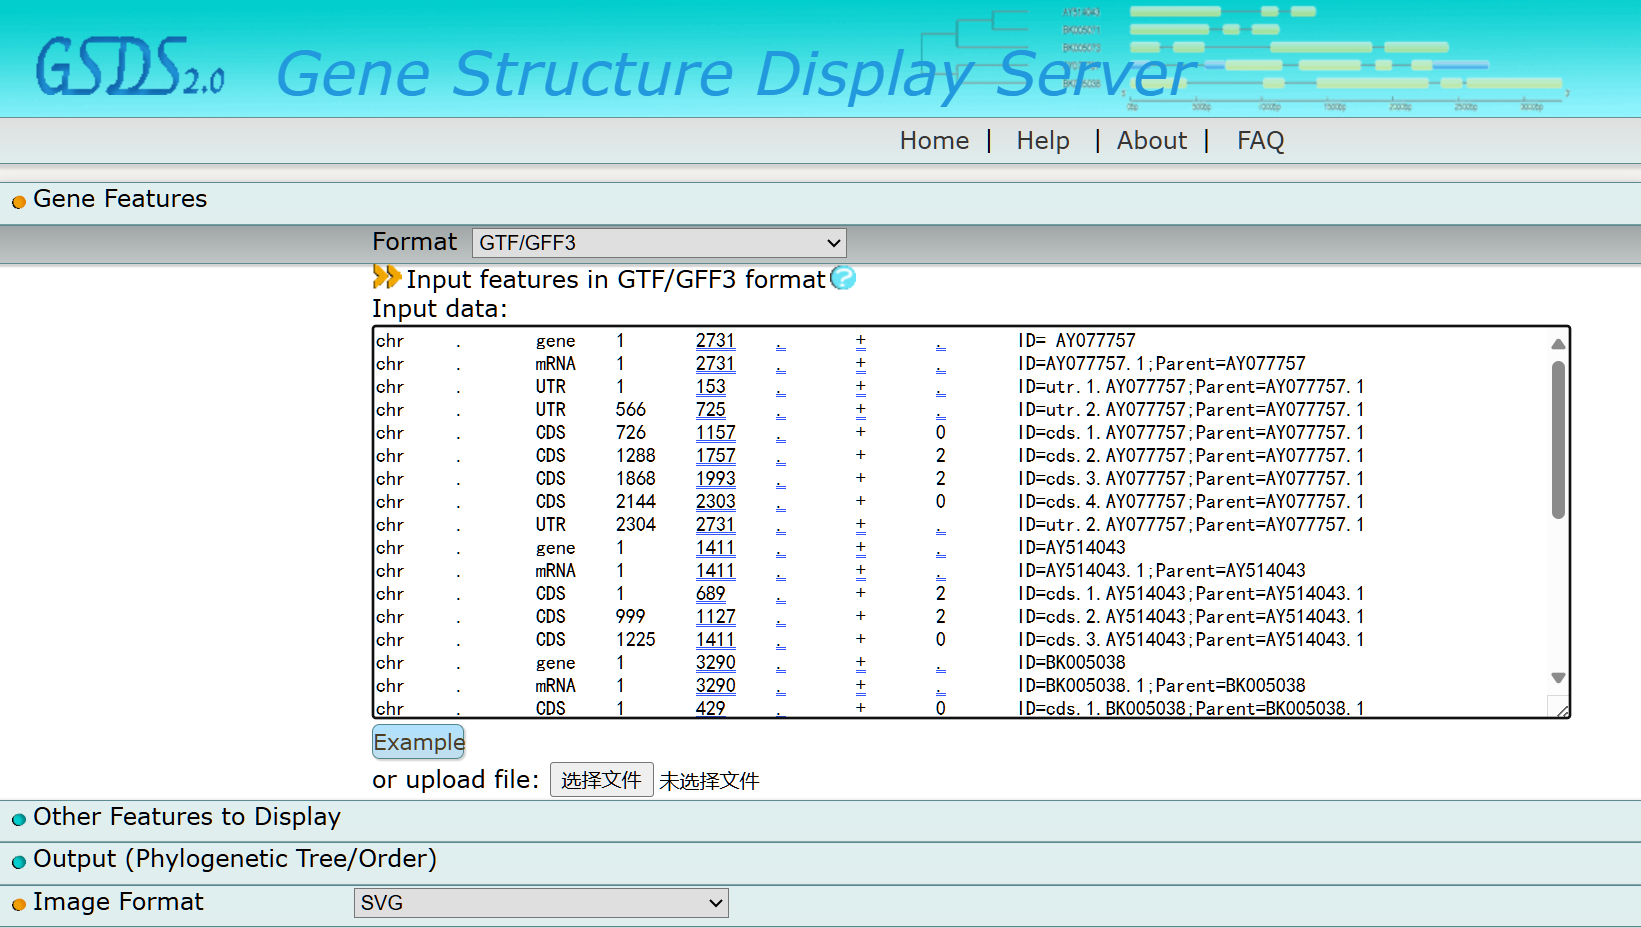1641x928 pixels.
Task: Click ID=cds.3.AY514043;Parent=AY514043.1 text
Action: [1191, 640]
